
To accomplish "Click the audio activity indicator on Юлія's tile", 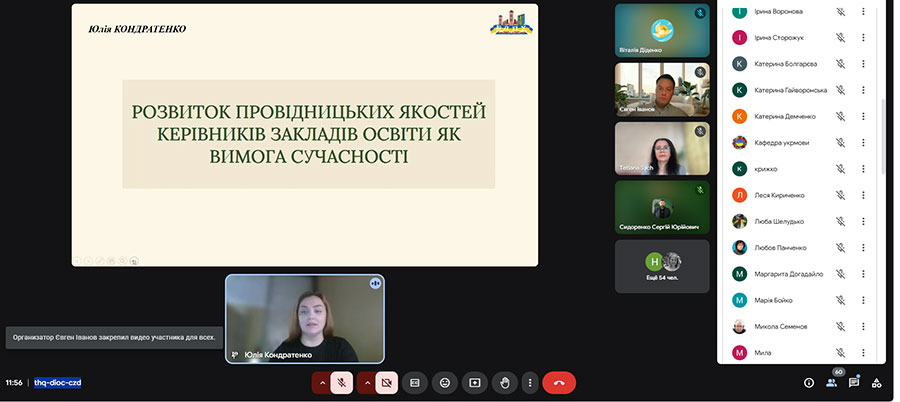I will [x=375, y=283].
